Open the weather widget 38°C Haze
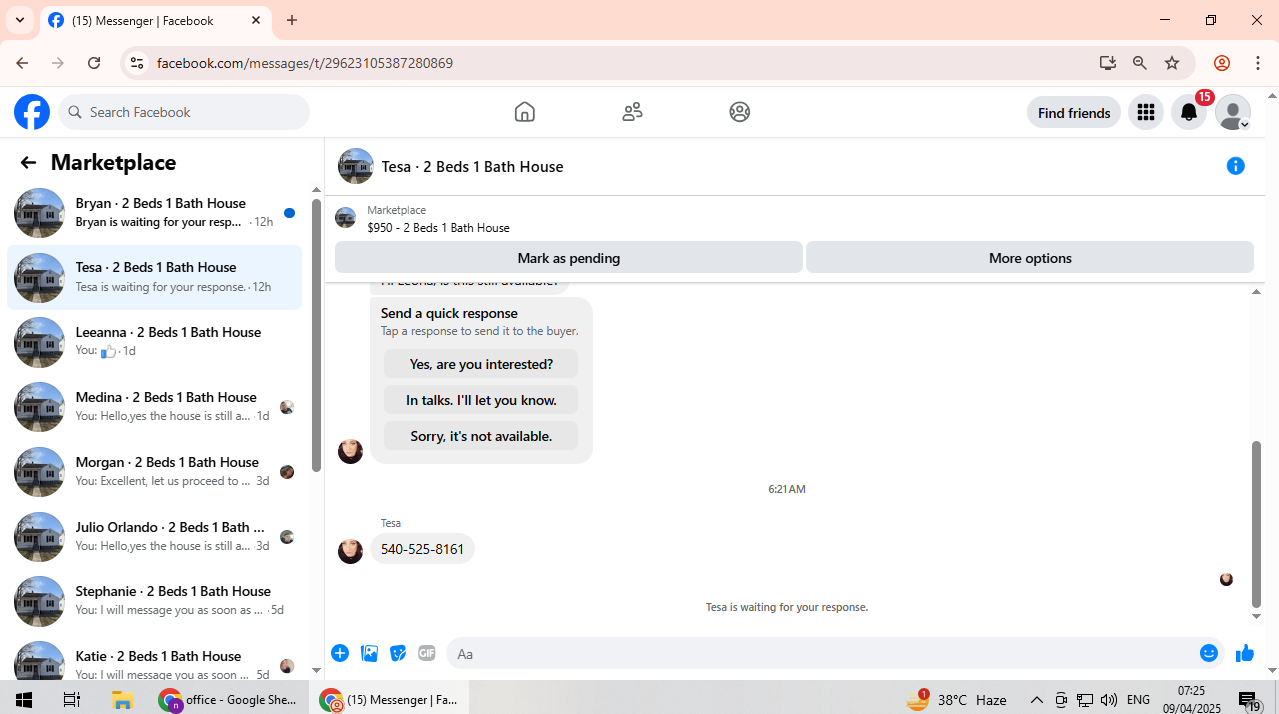This screenshot has width=1279, height=714. [x=956, y=700]
